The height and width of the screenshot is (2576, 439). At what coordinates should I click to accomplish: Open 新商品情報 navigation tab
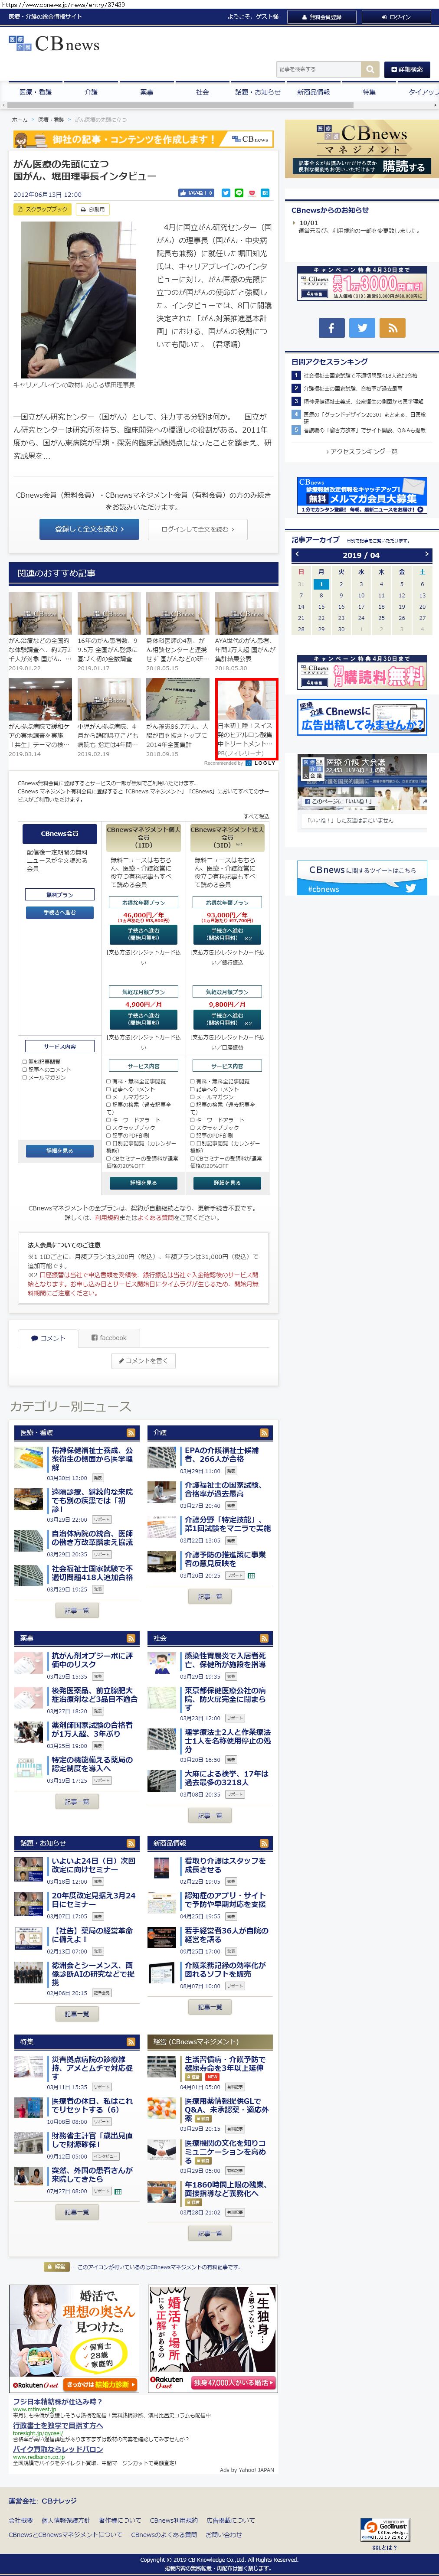(x=313, y=92)
